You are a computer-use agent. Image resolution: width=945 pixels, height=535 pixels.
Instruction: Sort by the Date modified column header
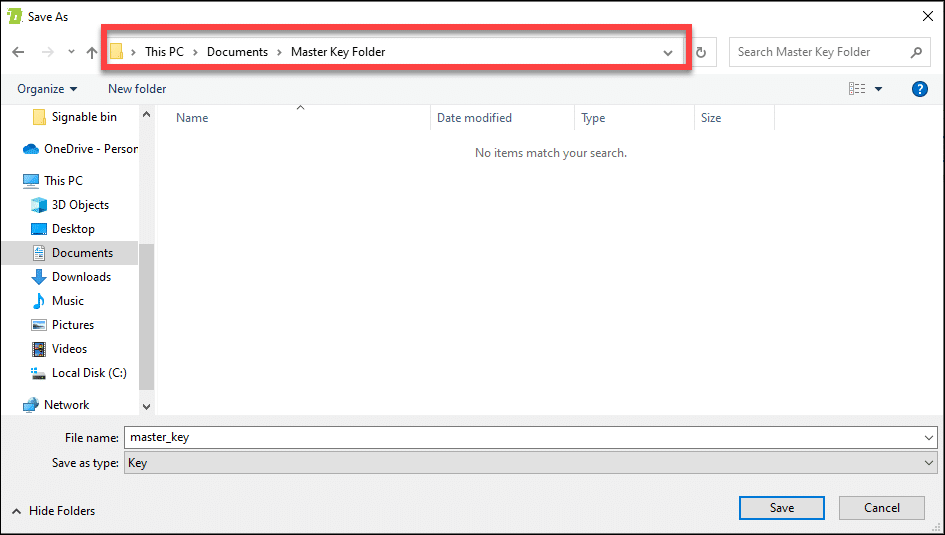tap(474, 118)
